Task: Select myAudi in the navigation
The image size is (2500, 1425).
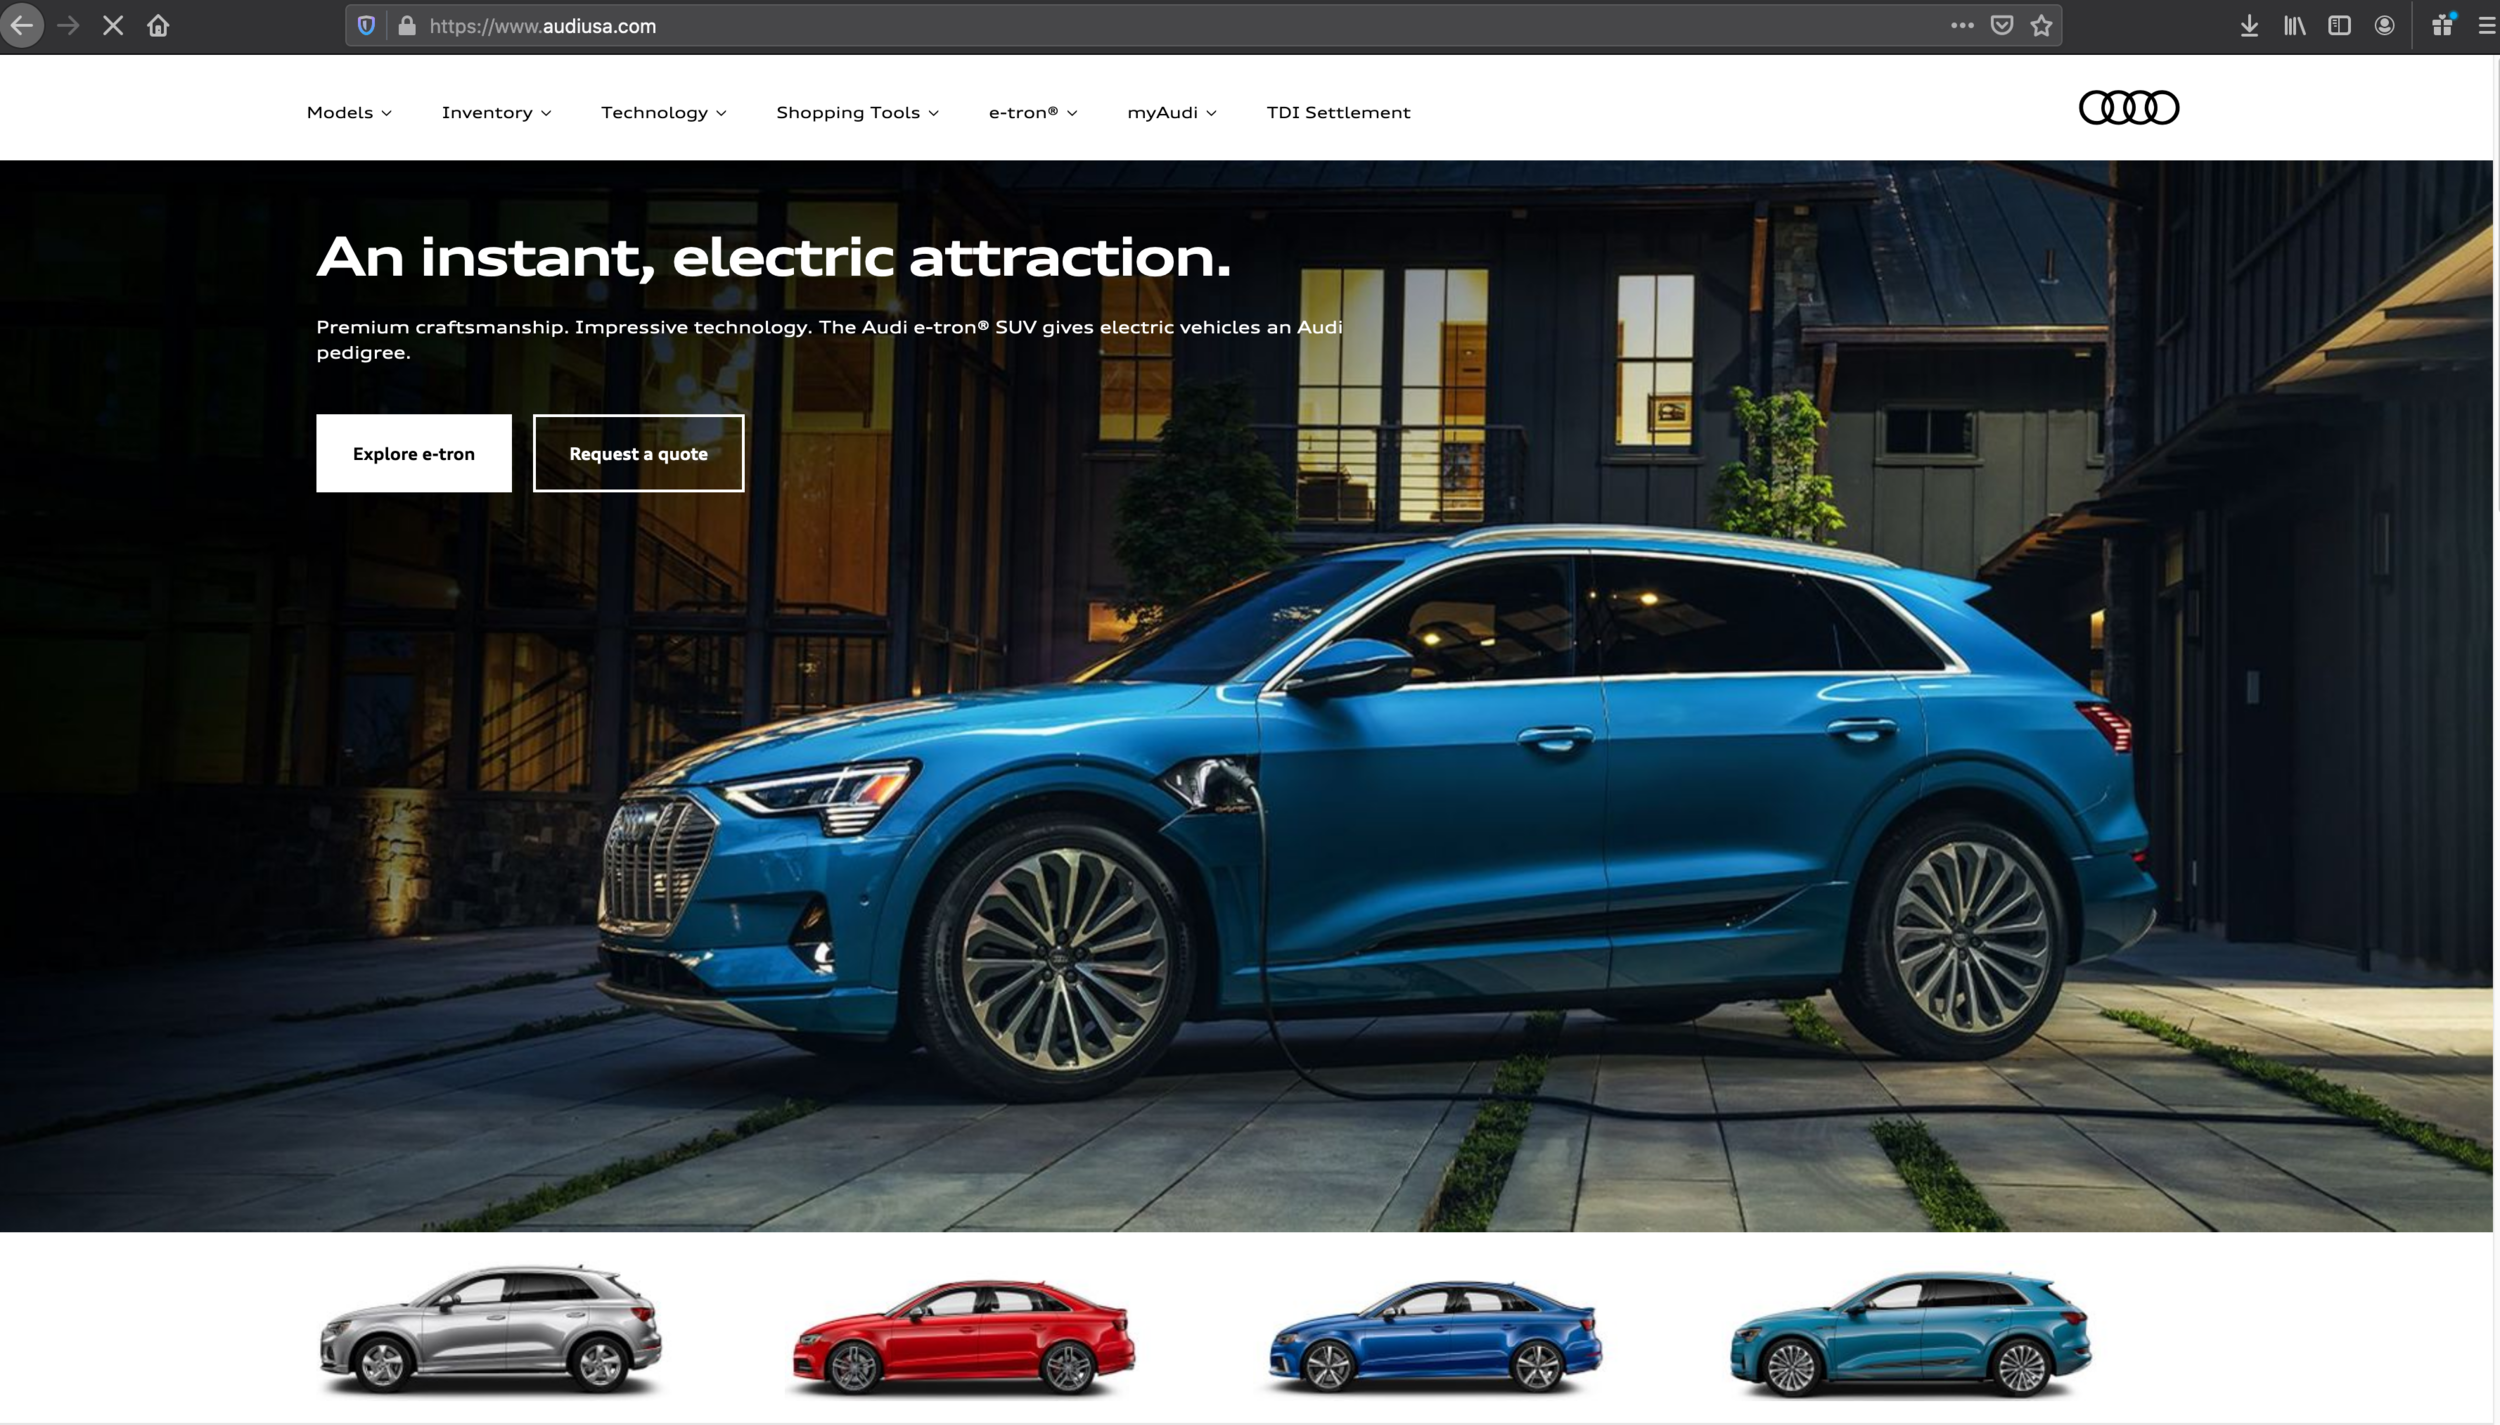Action: 1170,112
